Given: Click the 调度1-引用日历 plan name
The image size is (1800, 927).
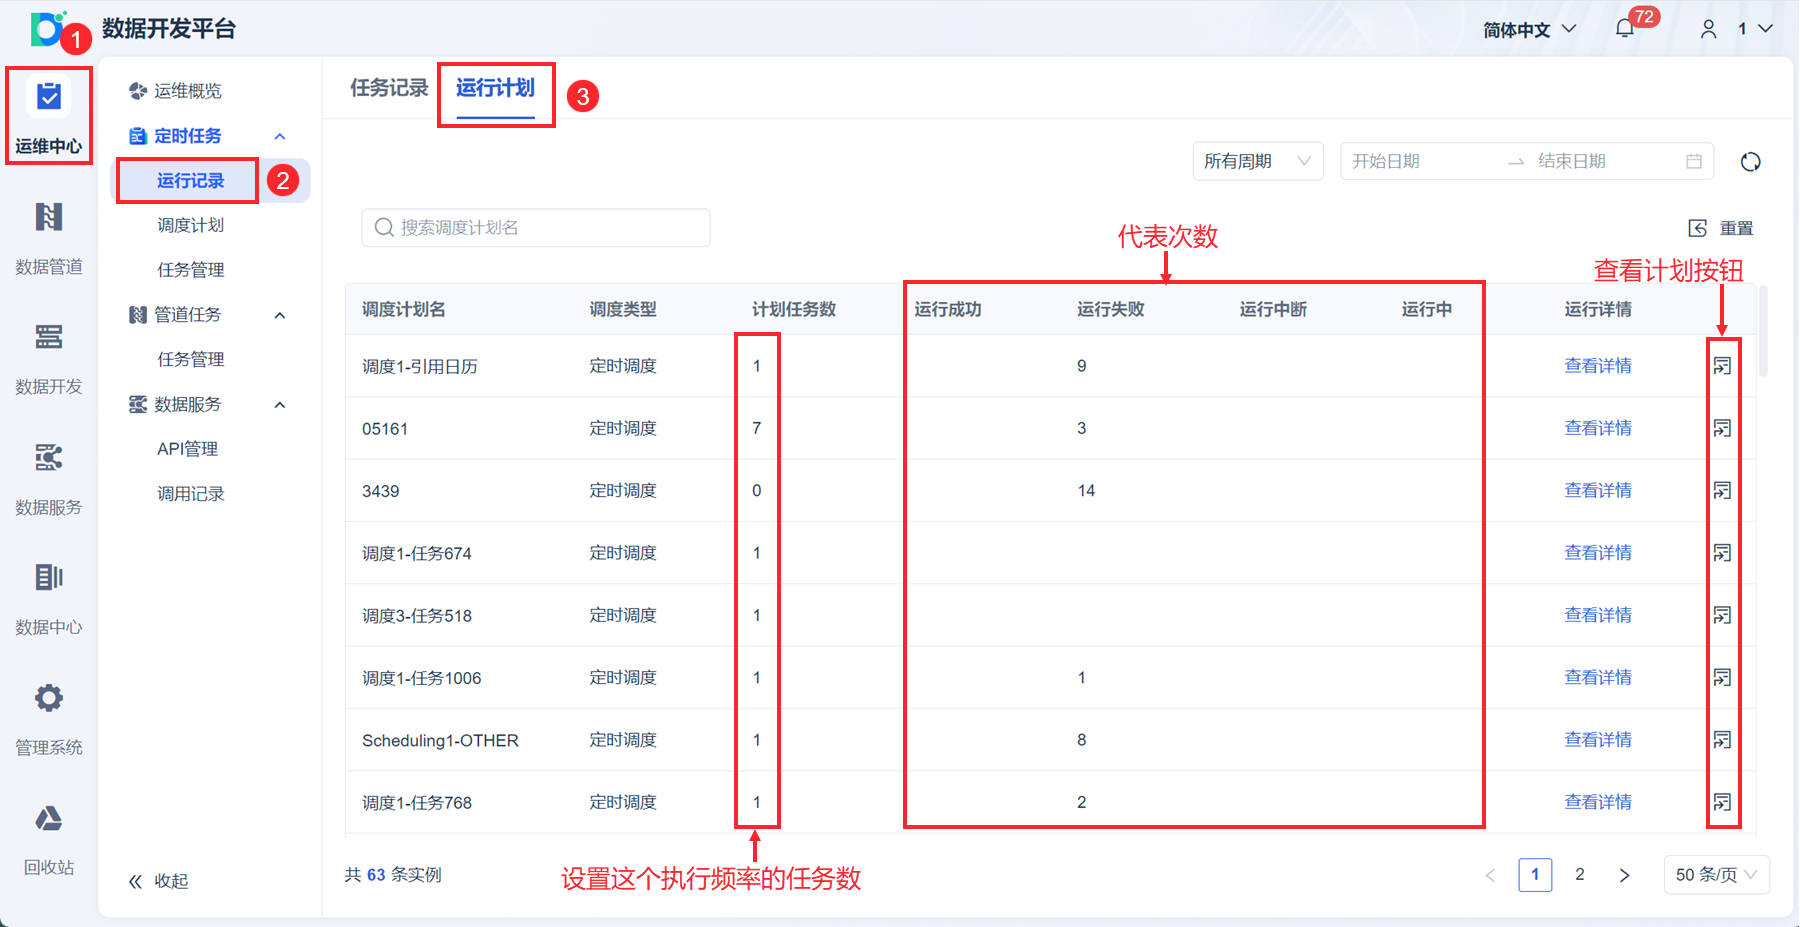Looking at the screenshot, I should click(420, 367).
